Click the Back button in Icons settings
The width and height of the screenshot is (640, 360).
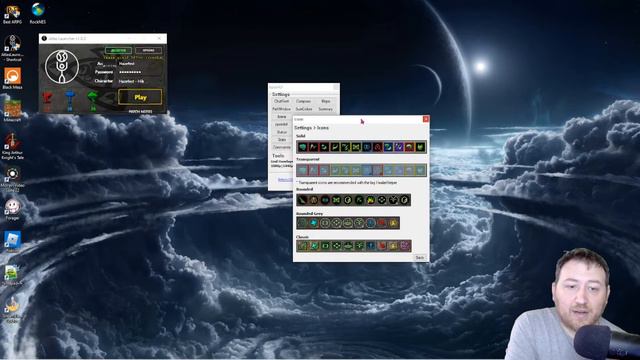tap(420, 258)
